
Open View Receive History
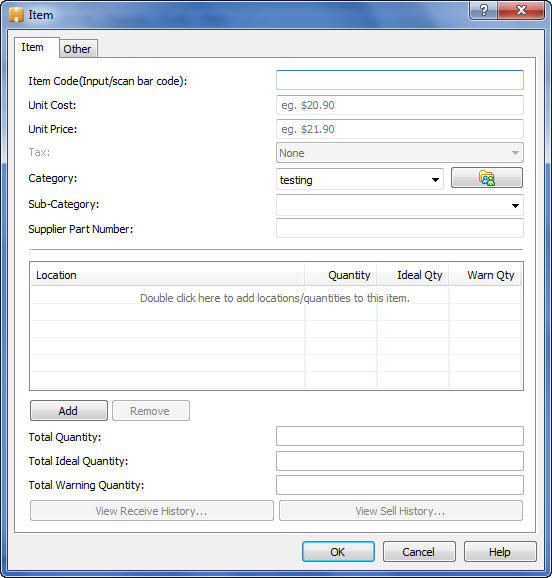click(152, 511)
